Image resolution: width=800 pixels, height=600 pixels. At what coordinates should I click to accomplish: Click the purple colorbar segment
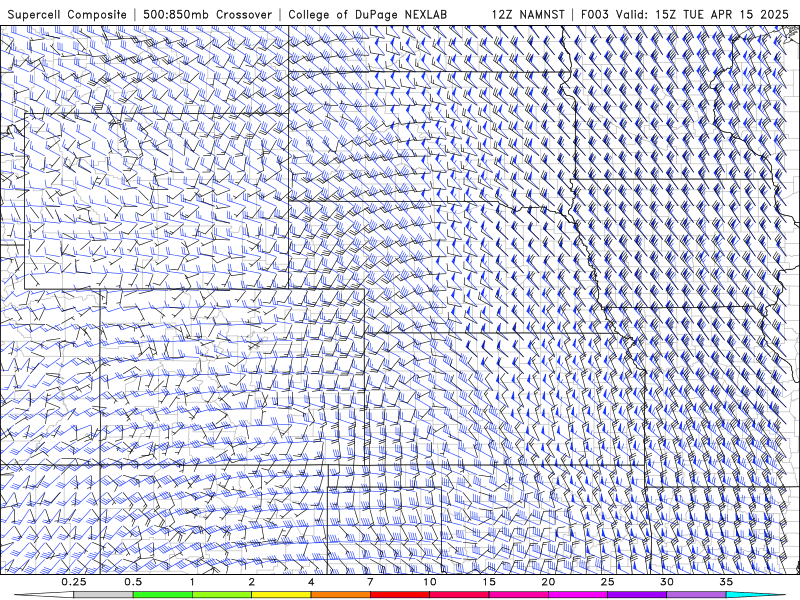637,595
